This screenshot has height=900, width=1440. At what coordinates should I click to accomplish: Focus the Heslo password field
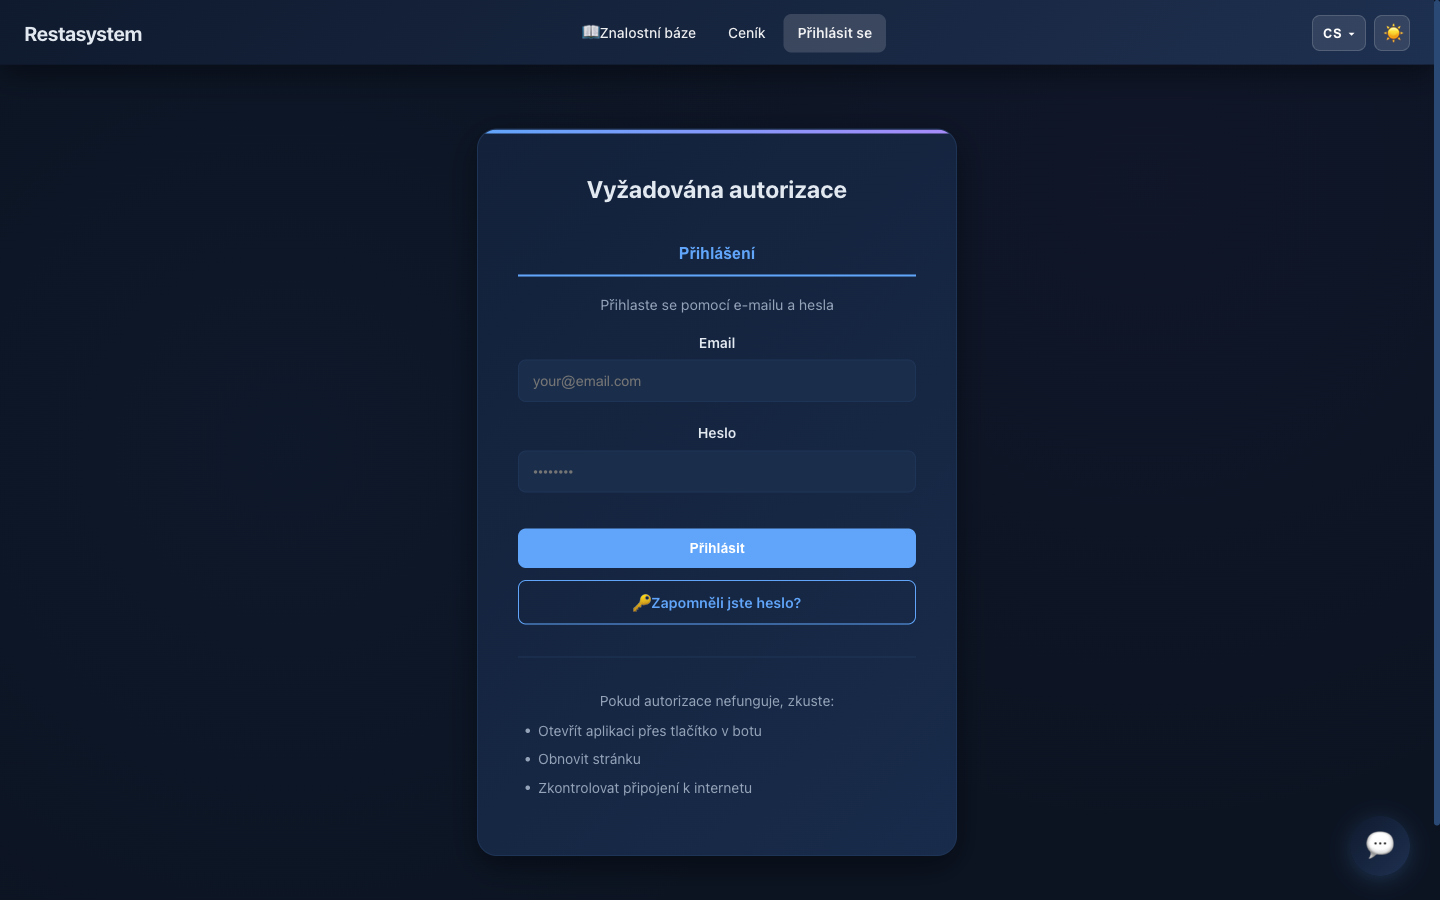click(717, 471)
